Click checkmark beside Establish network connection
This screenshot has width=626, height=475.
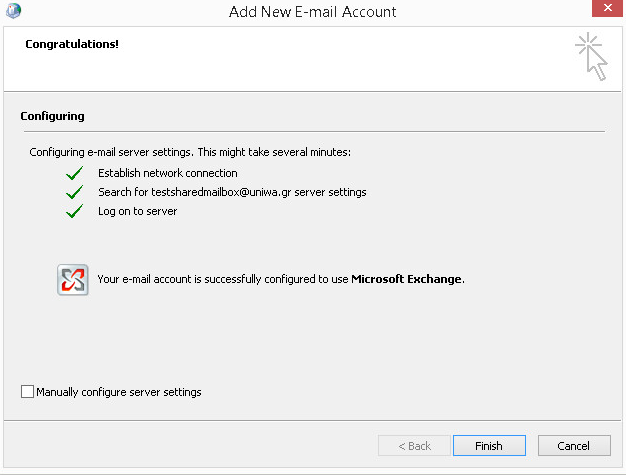pyautogui.click(x=74, y=173)
